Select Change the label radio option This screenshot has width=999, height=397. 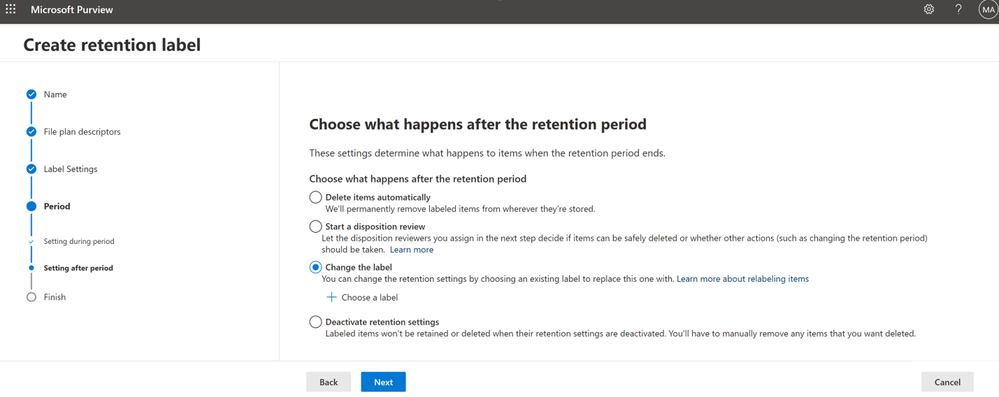click(x=315, y=268)
